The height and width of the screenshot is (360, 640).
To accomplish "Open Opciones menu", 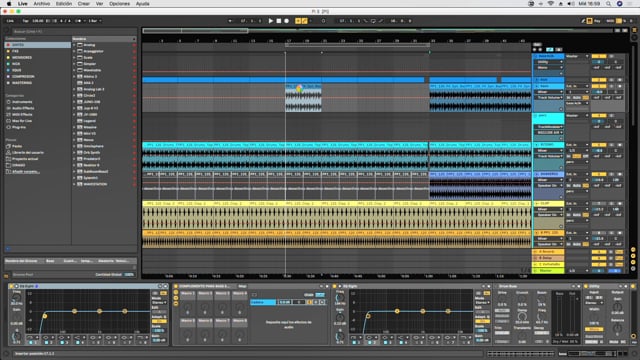I will [119, 4].
